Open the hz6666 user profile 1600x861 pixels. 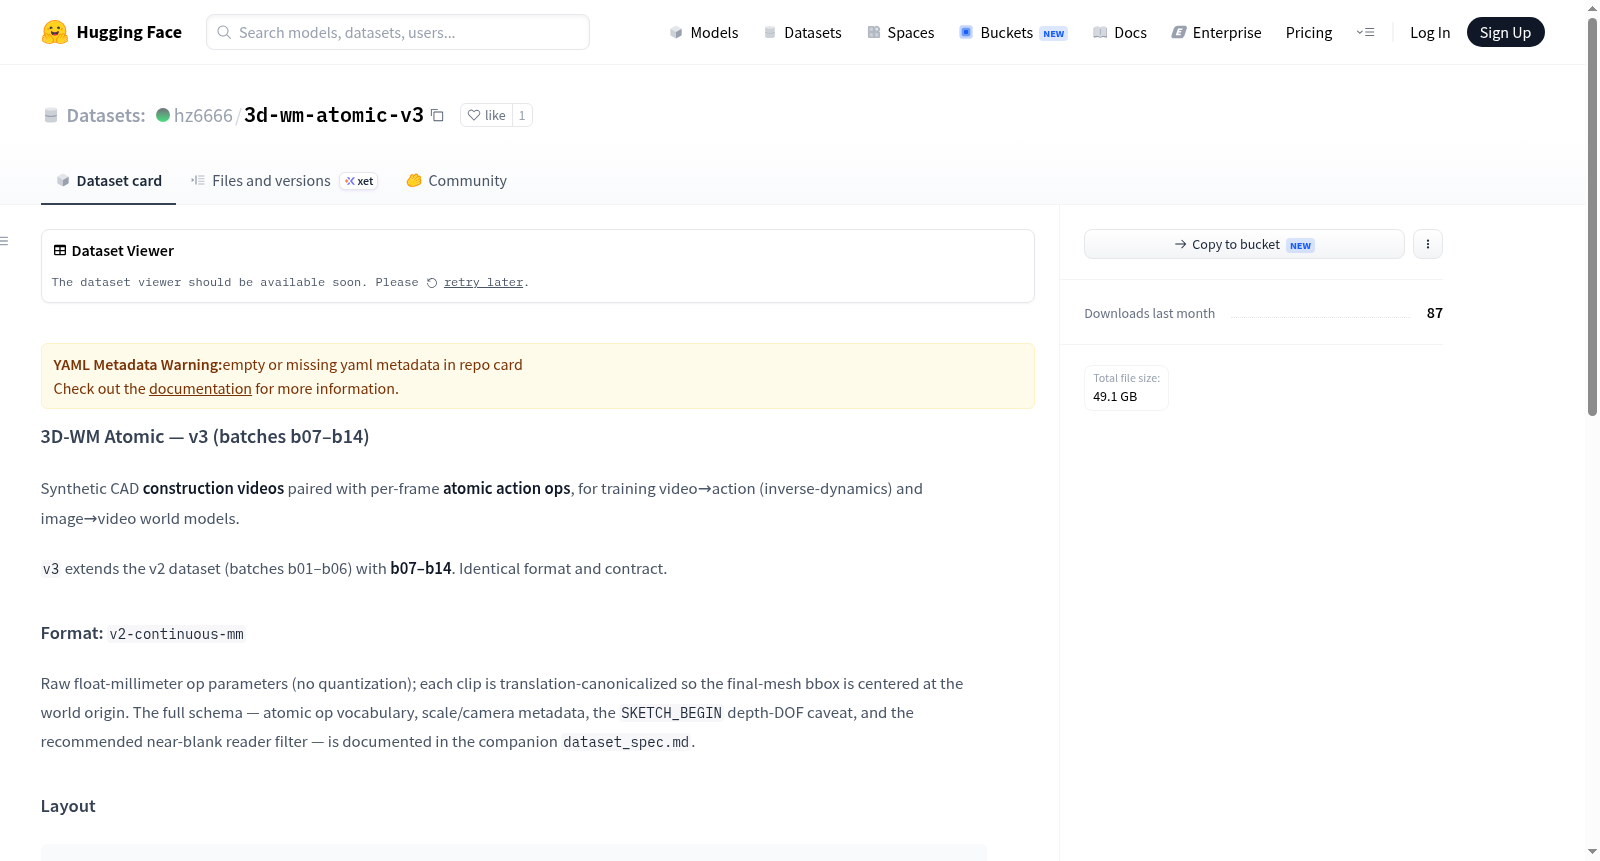tap(203, 115)
